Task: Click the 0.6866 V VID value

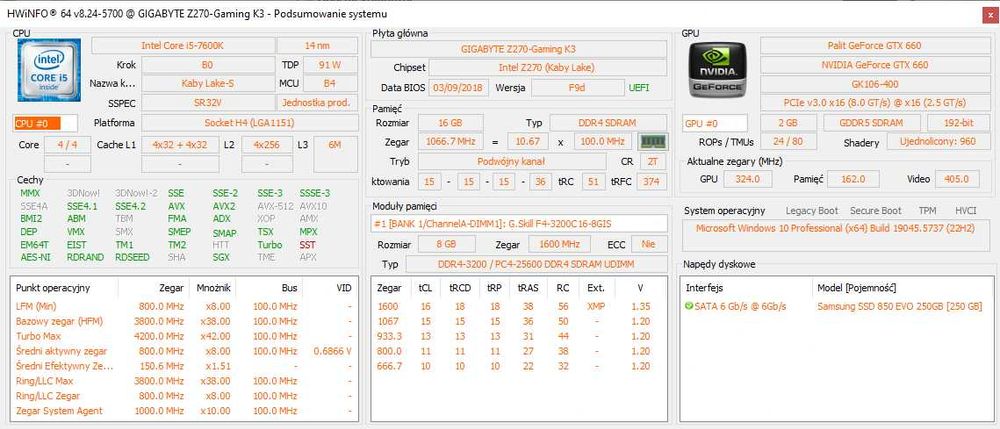Action: click(x=332, y=351)
